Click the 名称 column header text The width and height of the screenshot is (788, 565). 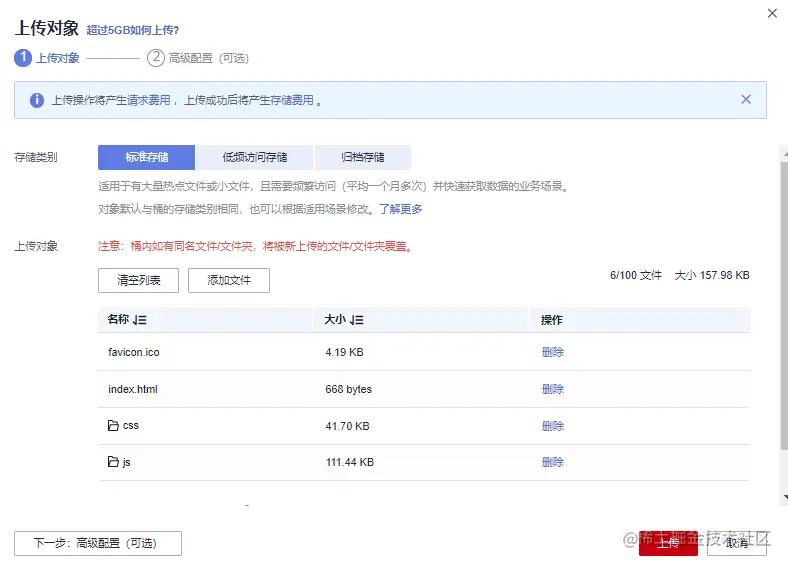click(118, 319)
